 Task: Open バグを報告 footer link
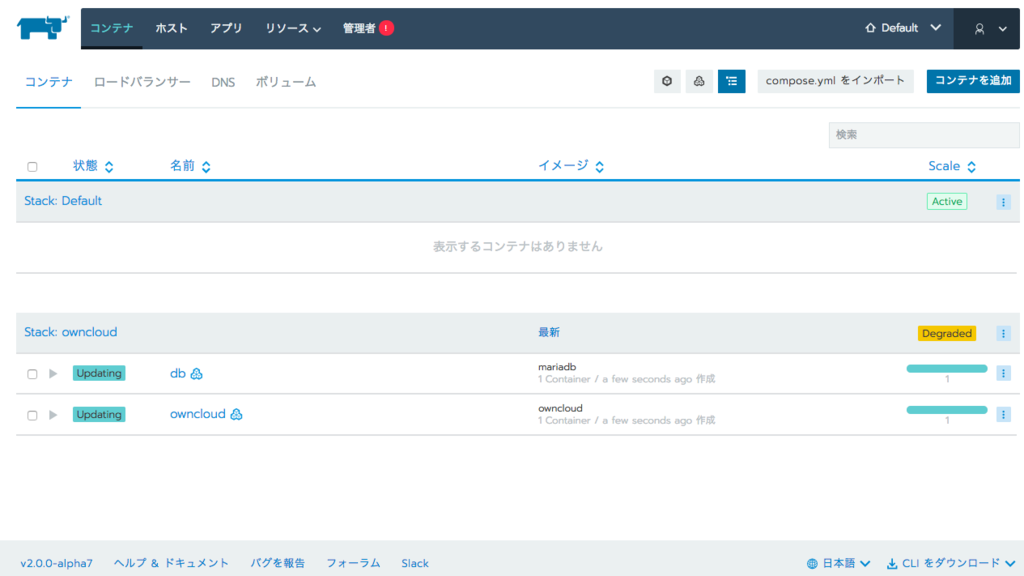coord(278,563)
